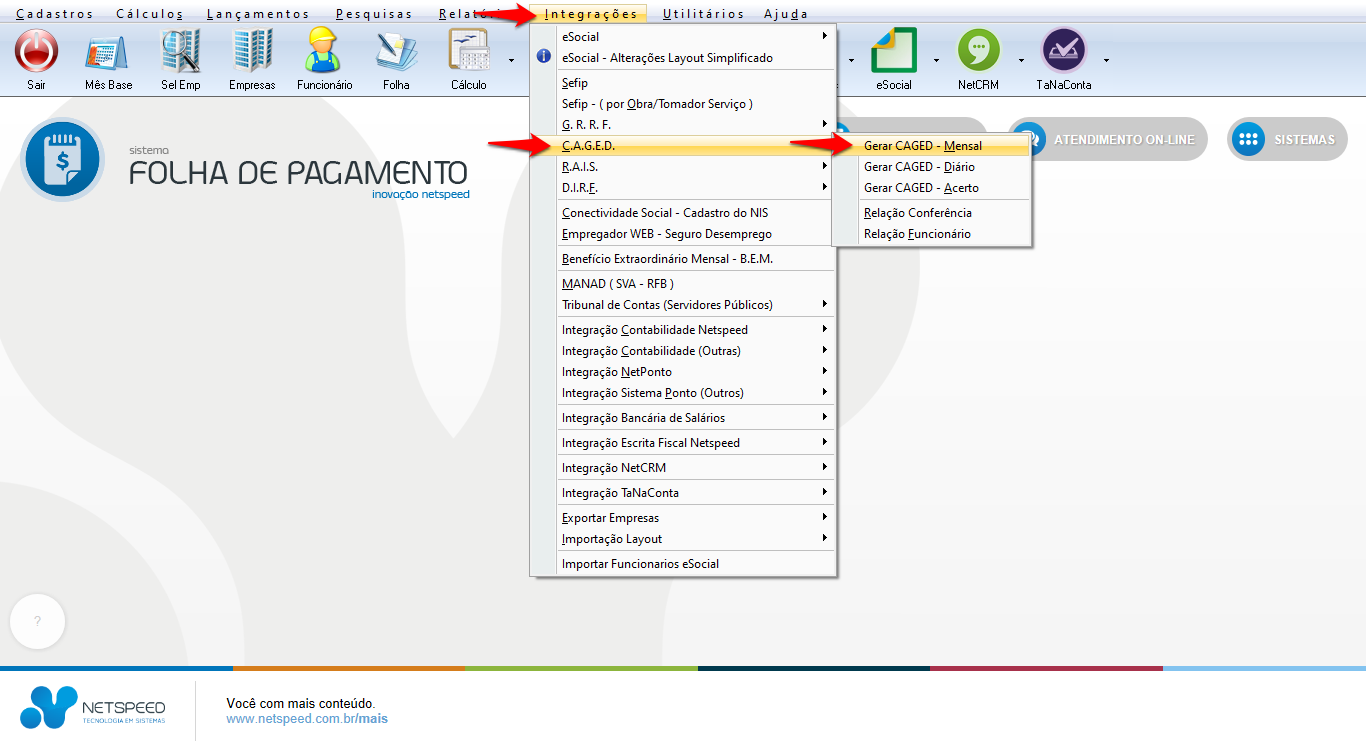This screenshot has height=747, width=1366.
Task: Click the Netspeed logo in footer
Action: point(92,707)
